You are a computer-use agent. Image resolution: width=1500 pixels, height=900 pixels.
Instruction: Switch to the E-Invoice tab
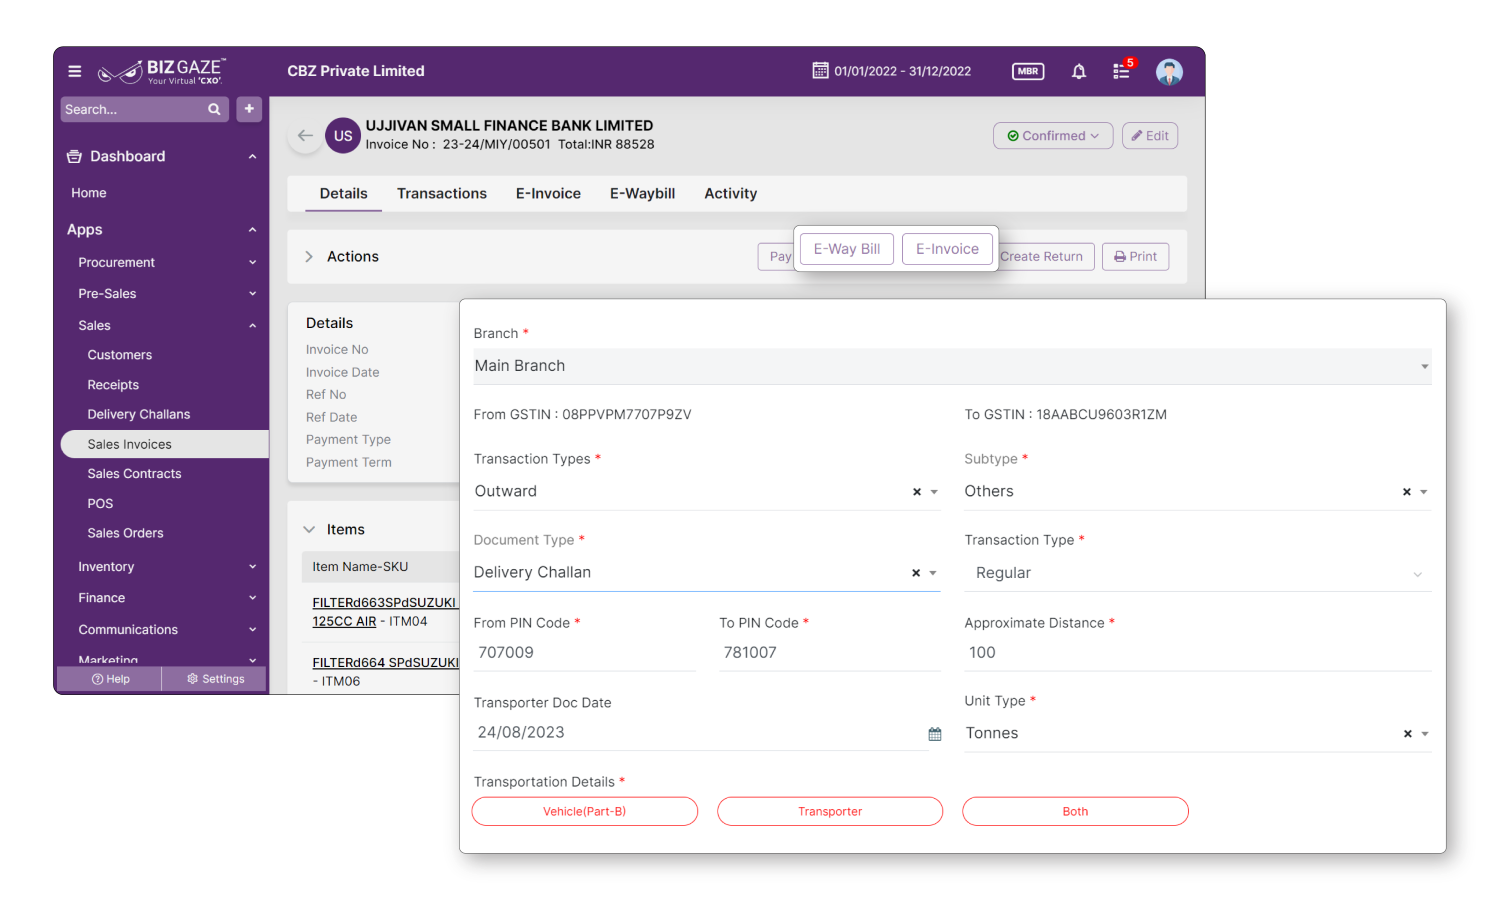[x=548, y=194]
